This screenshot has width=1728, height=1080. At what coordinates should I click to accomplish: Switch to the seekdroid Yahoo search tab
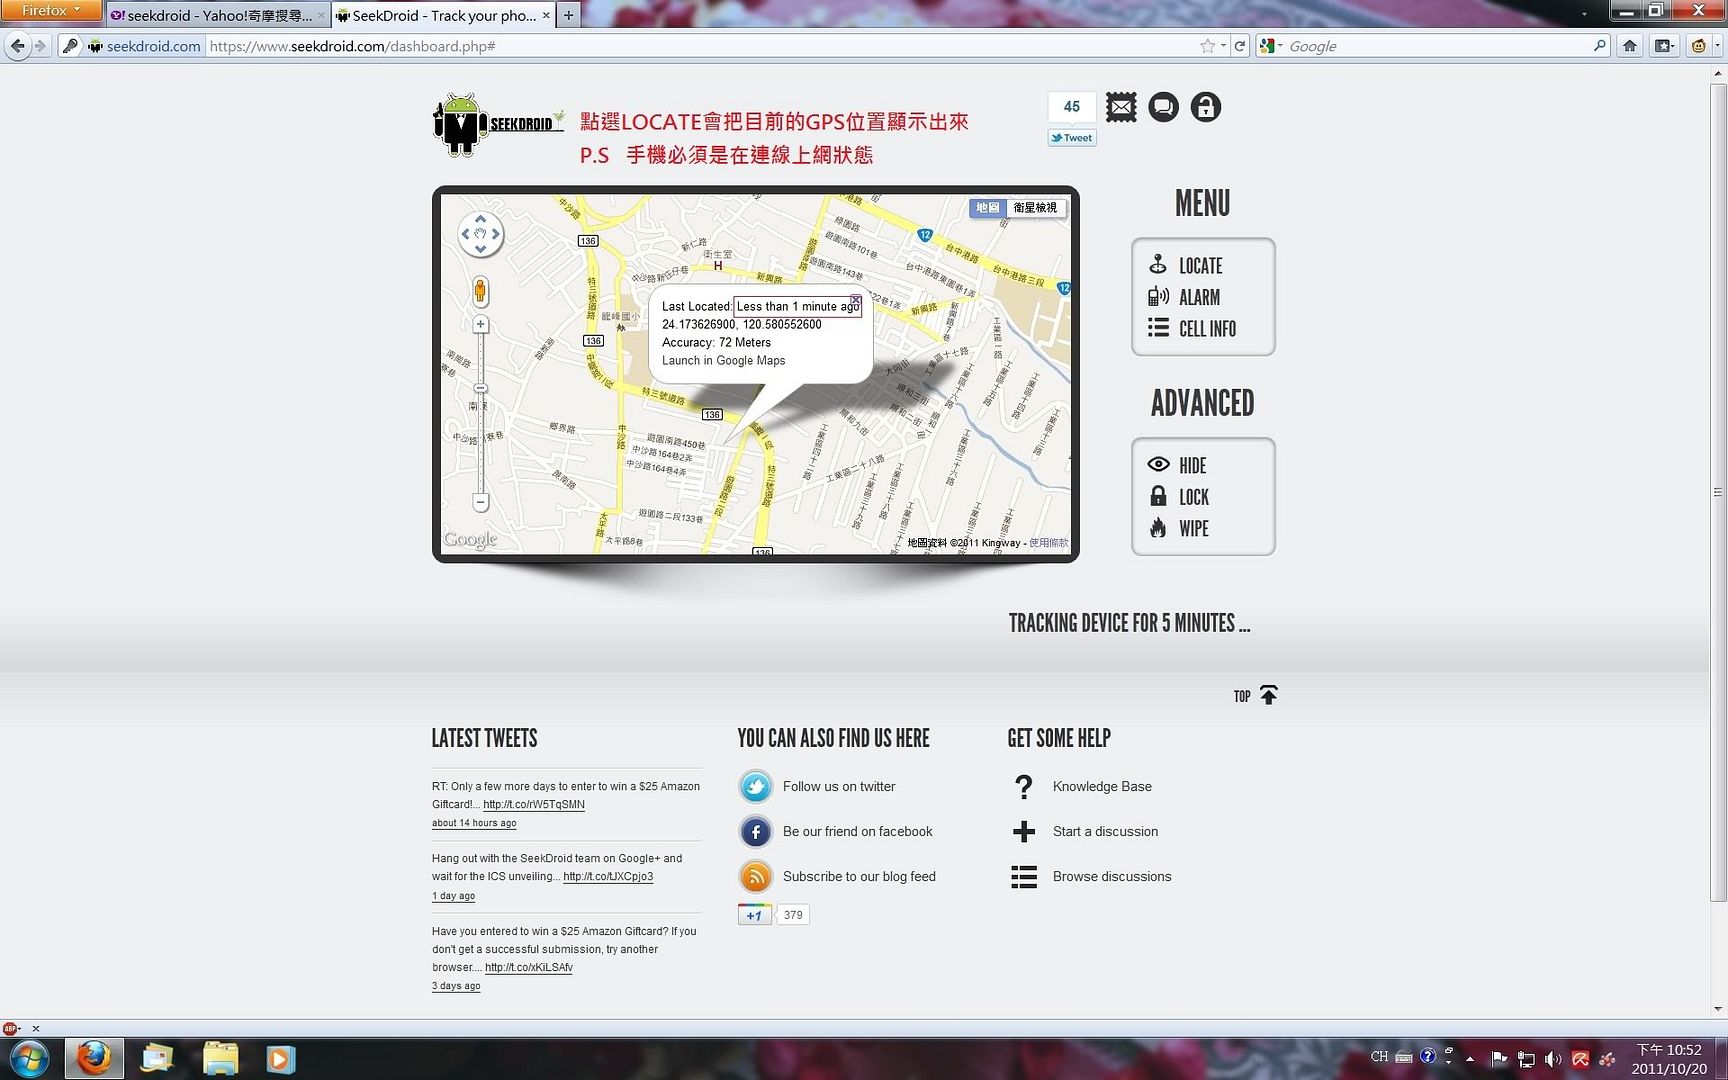pos(216,16)
